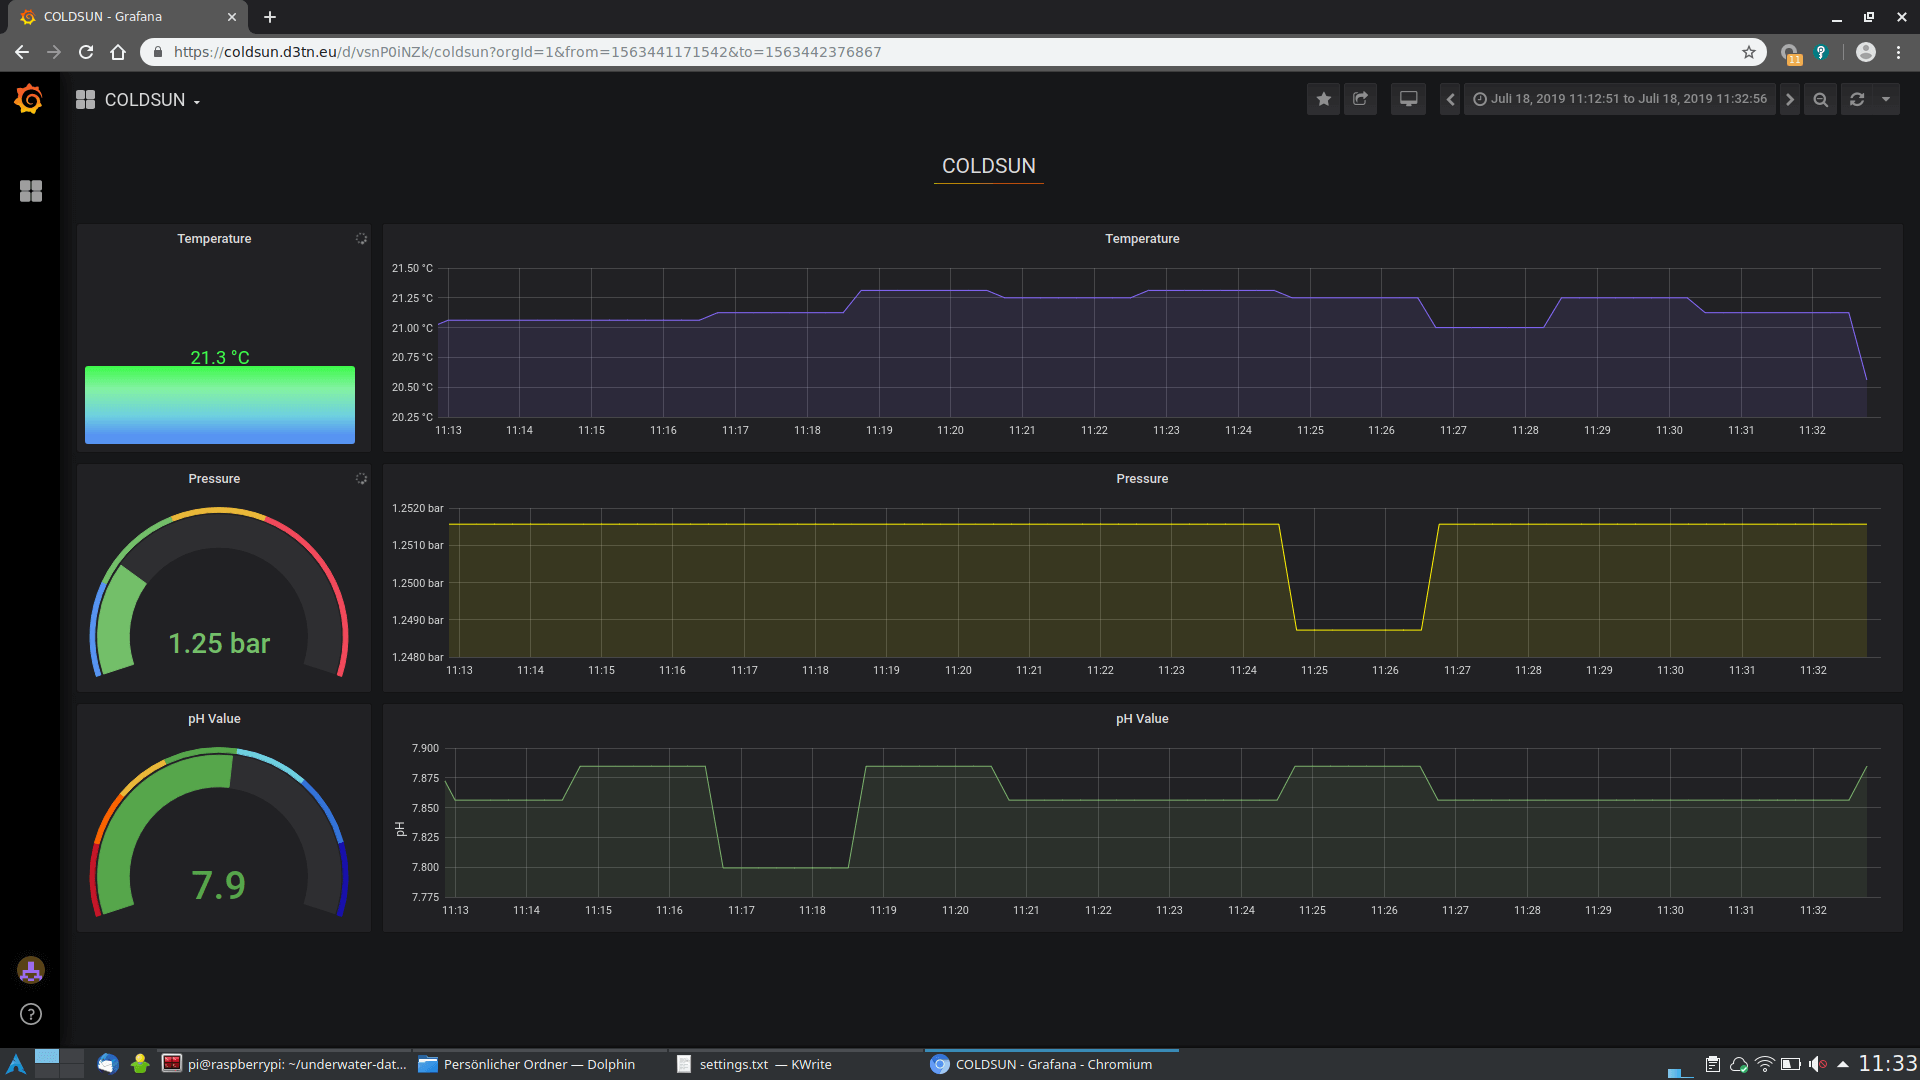Screen dimensions: 1920x1080
Task: Click the share dashboard icon
Action: [x=1360, y=99]
